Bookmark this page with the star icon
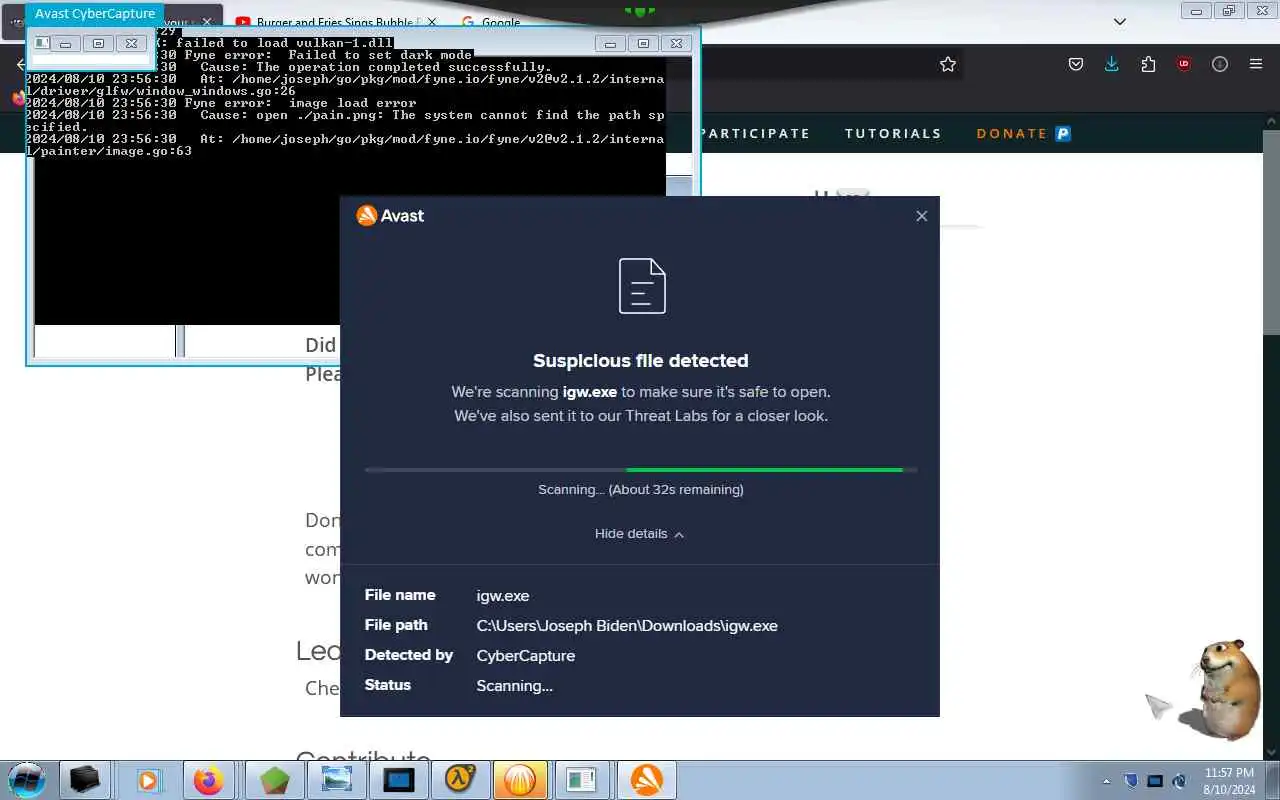The width and height of the screenshot is (1280, 800). click(x=948, y=64)
